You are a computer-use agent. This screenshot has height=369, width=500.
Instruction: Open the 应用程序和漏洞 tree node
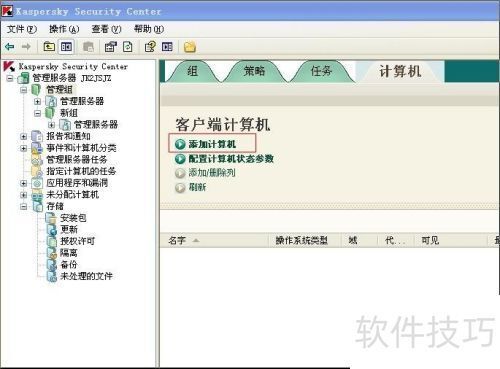[77, 183]
